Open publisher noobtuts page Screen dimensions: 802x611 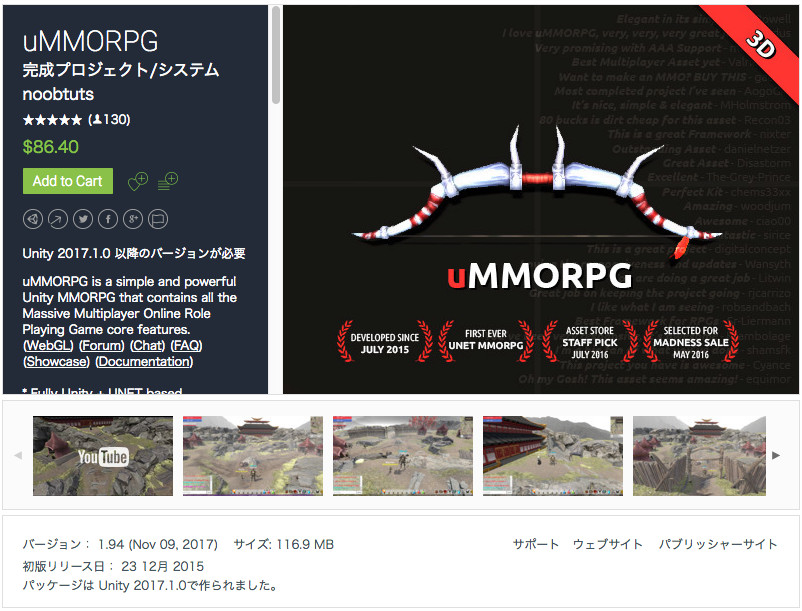[58, 94]
